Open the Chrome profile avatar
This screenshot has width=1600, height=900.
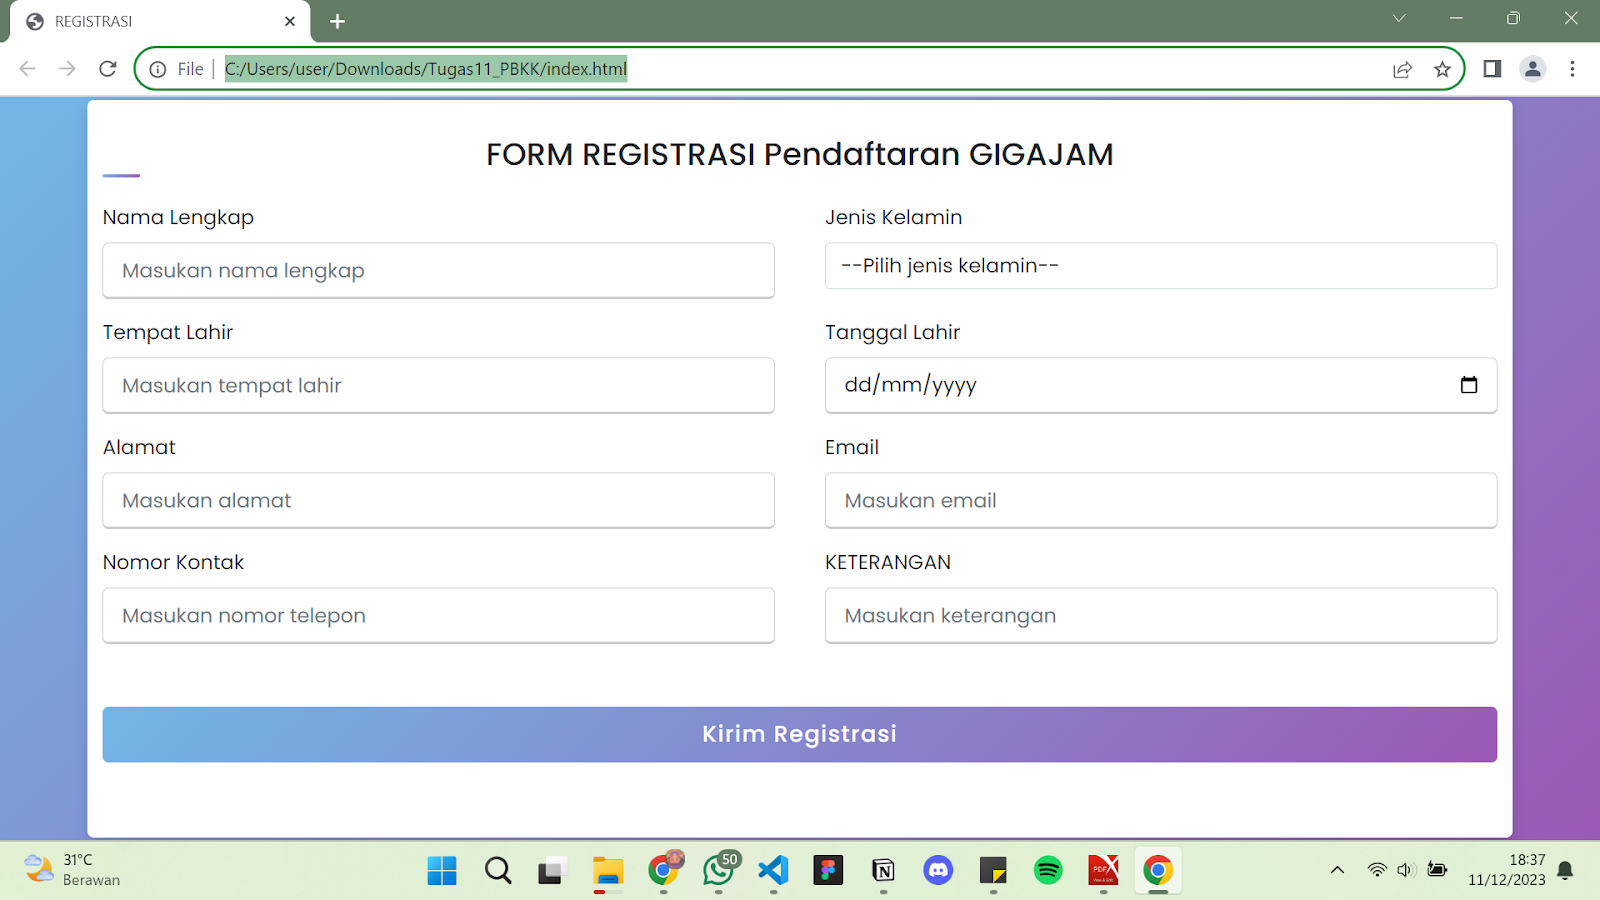(1532, 69)
